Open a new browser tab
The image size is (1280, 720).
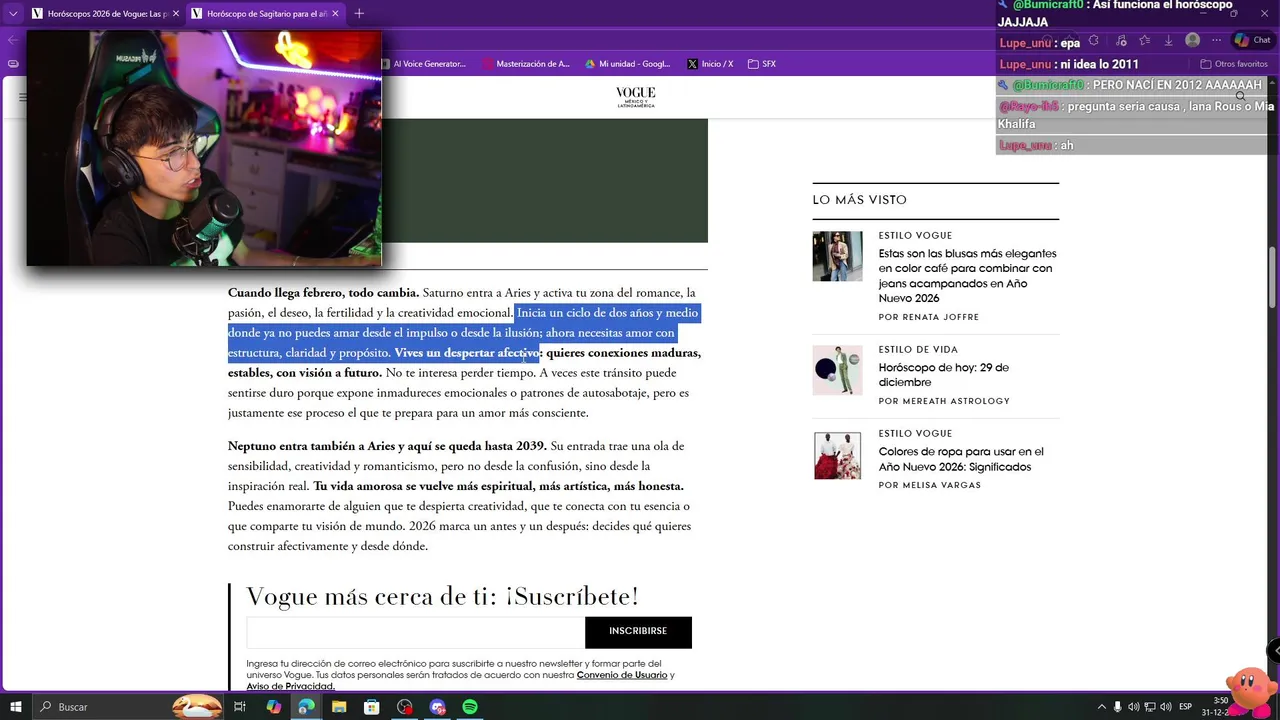point(359,14)
